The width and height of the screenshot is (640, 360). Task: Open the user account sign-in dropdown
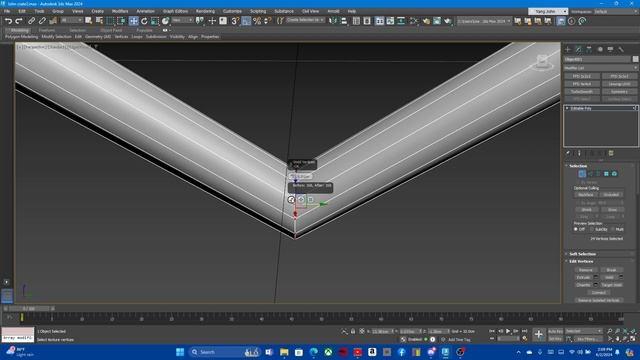point(548,11)
